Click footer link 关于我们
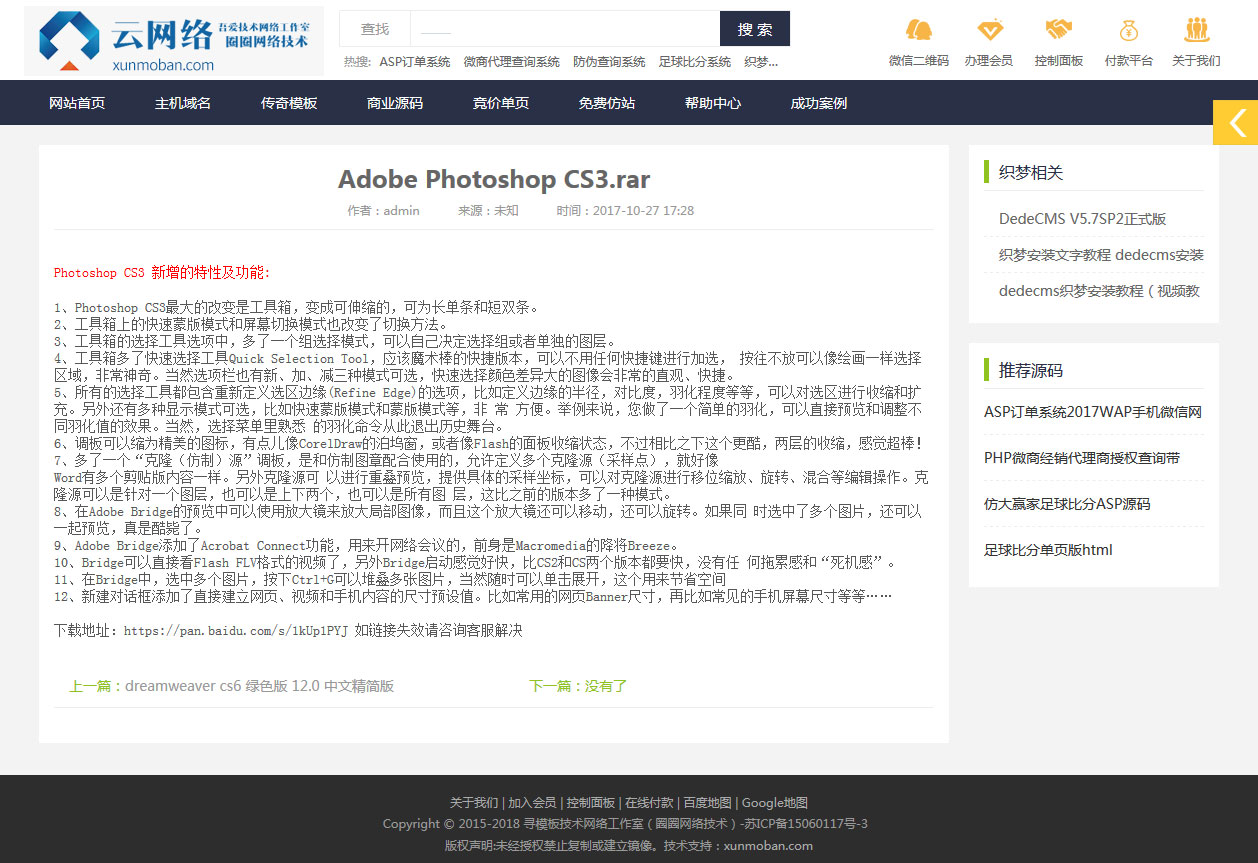The width and height of the screenshot is (1258, 863). coord(474,802)
